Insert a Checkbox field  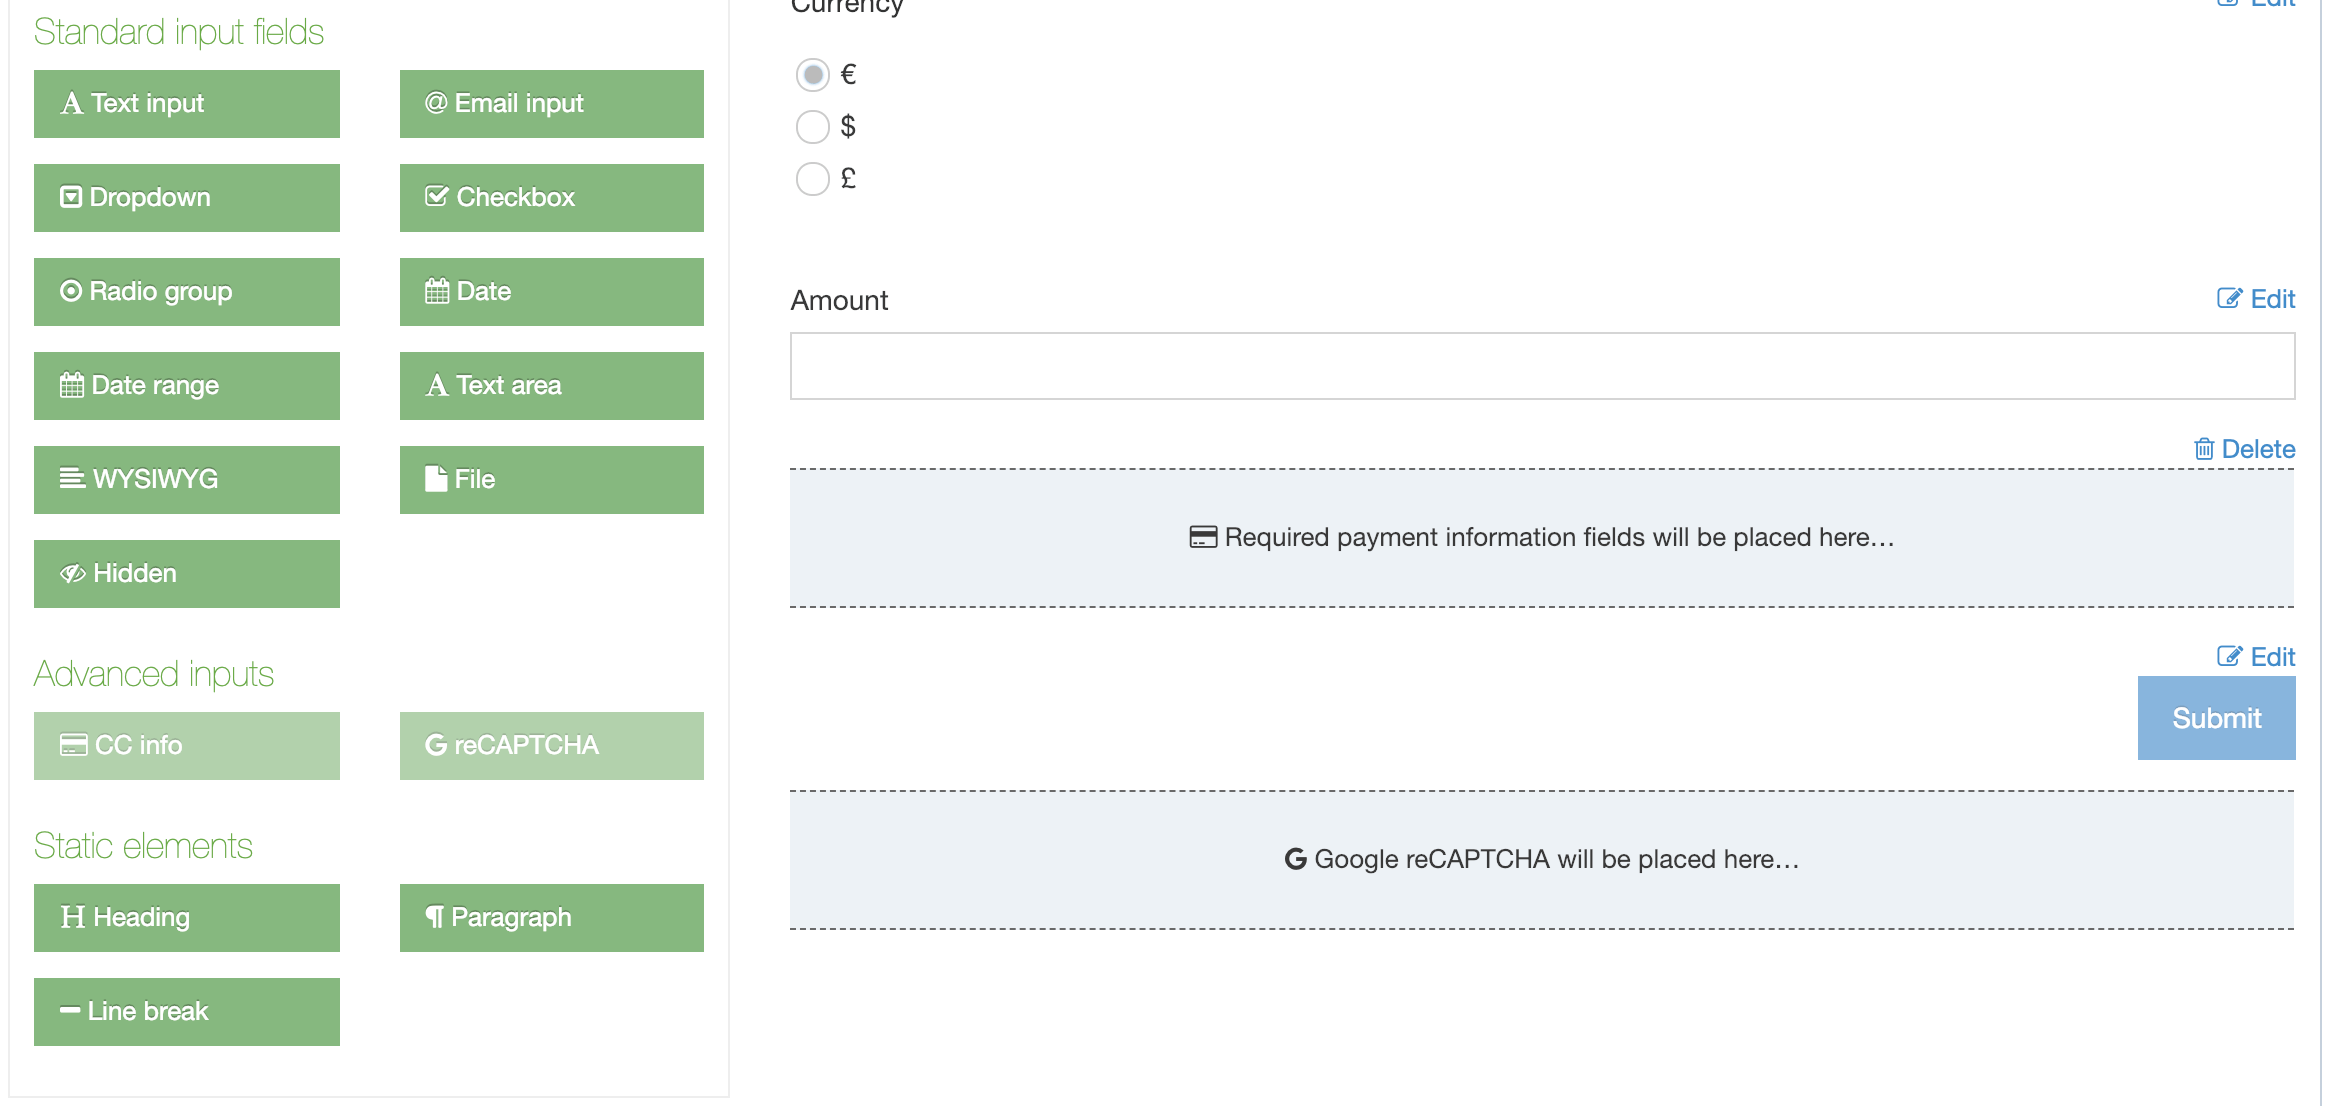pos(551,198)
